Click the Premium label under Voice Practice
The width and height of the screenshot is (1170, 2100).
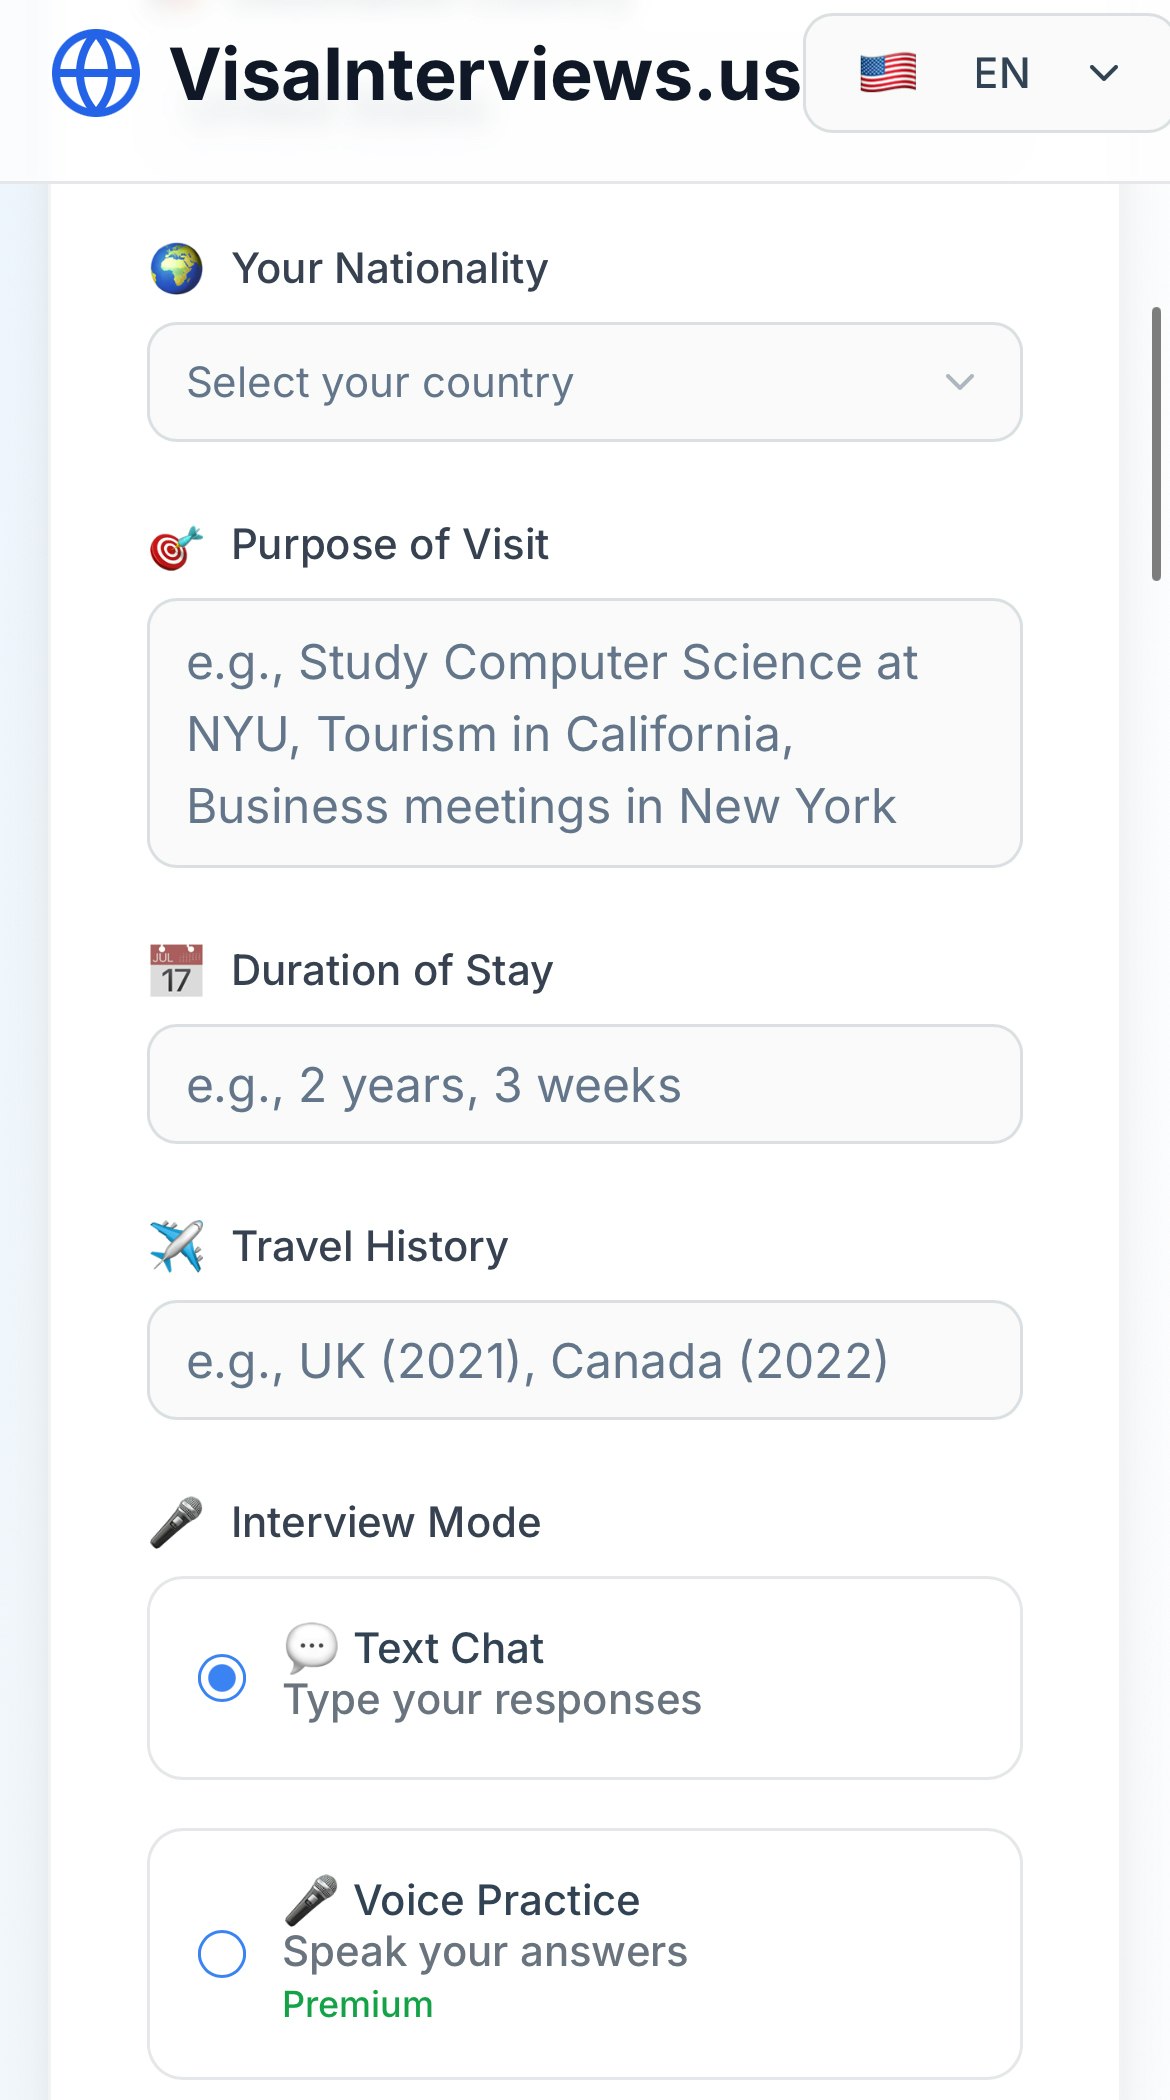click(358, 2004)
